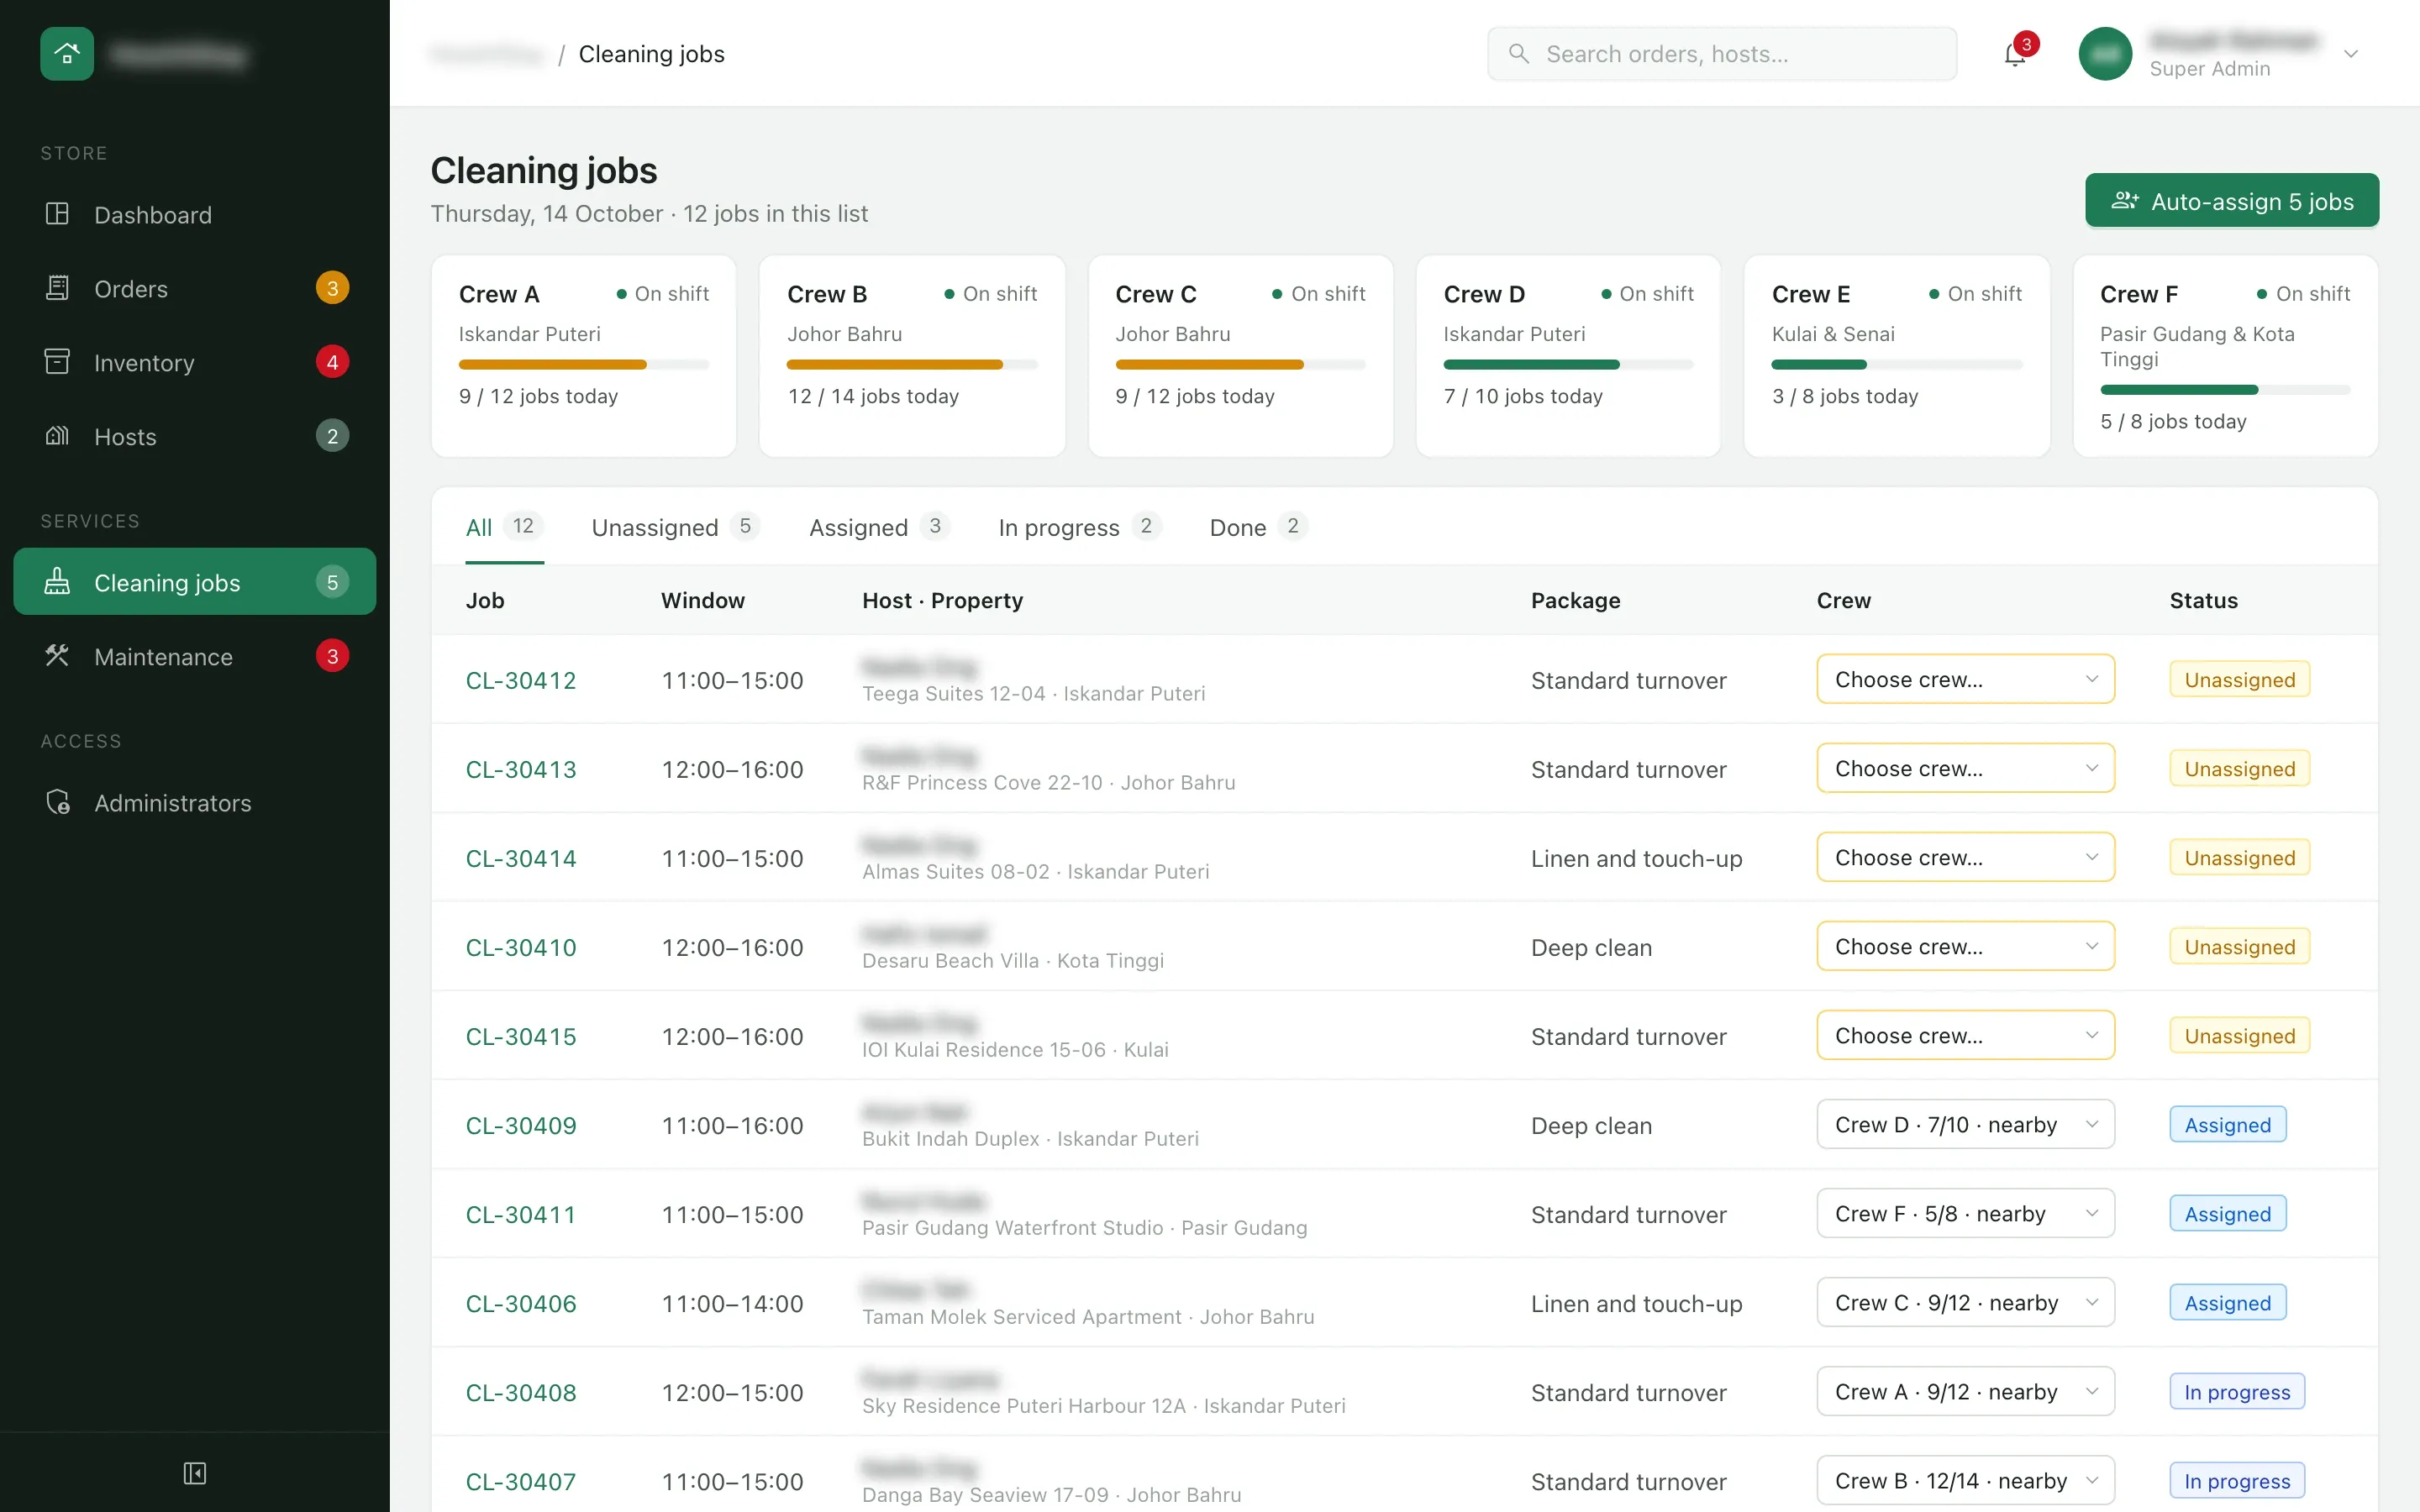
Task: Click the user avatar circle
Action: tap(2105, 54)
